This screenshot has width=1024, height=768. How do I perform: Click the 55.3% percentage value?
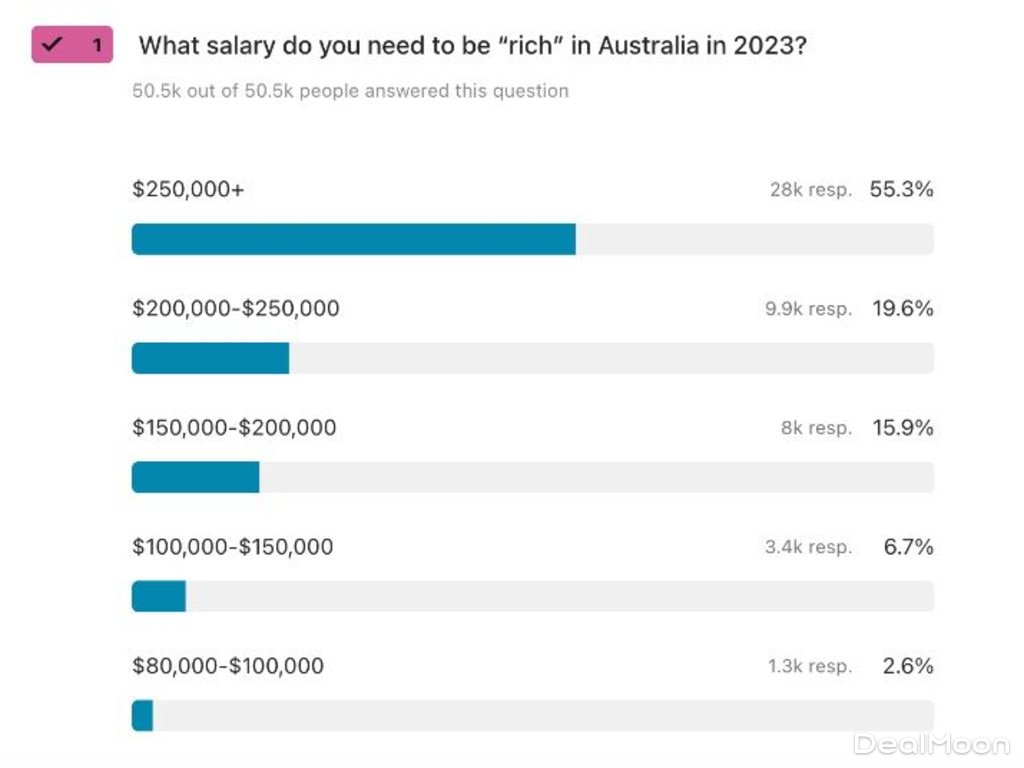click(x=901, y=189)
